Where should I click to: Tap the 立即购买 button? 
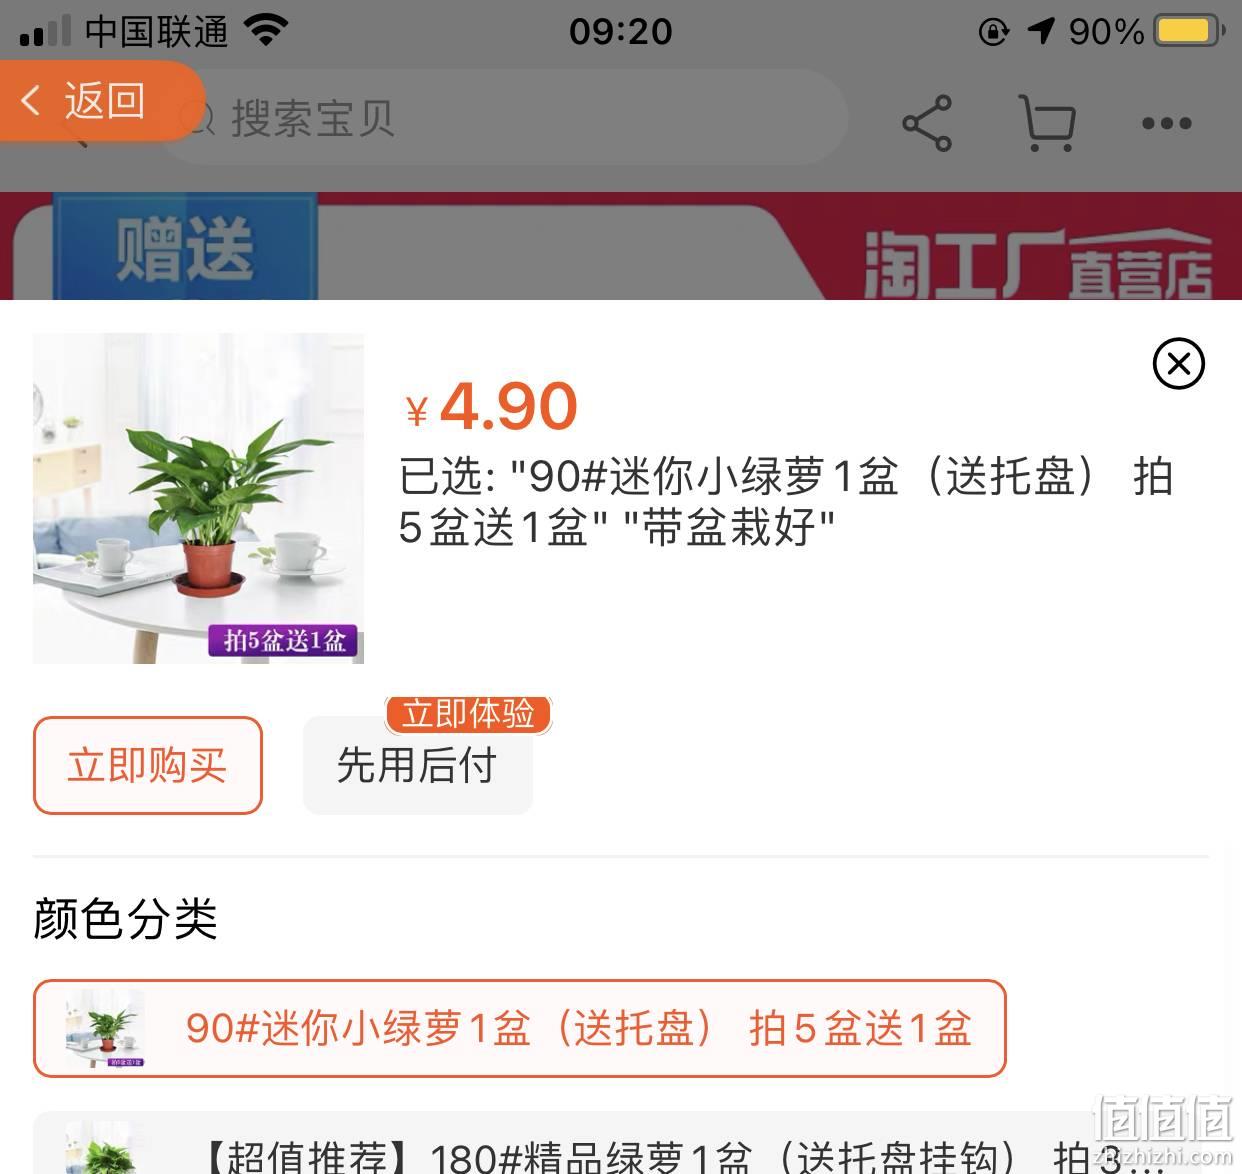tap(148, 765)
